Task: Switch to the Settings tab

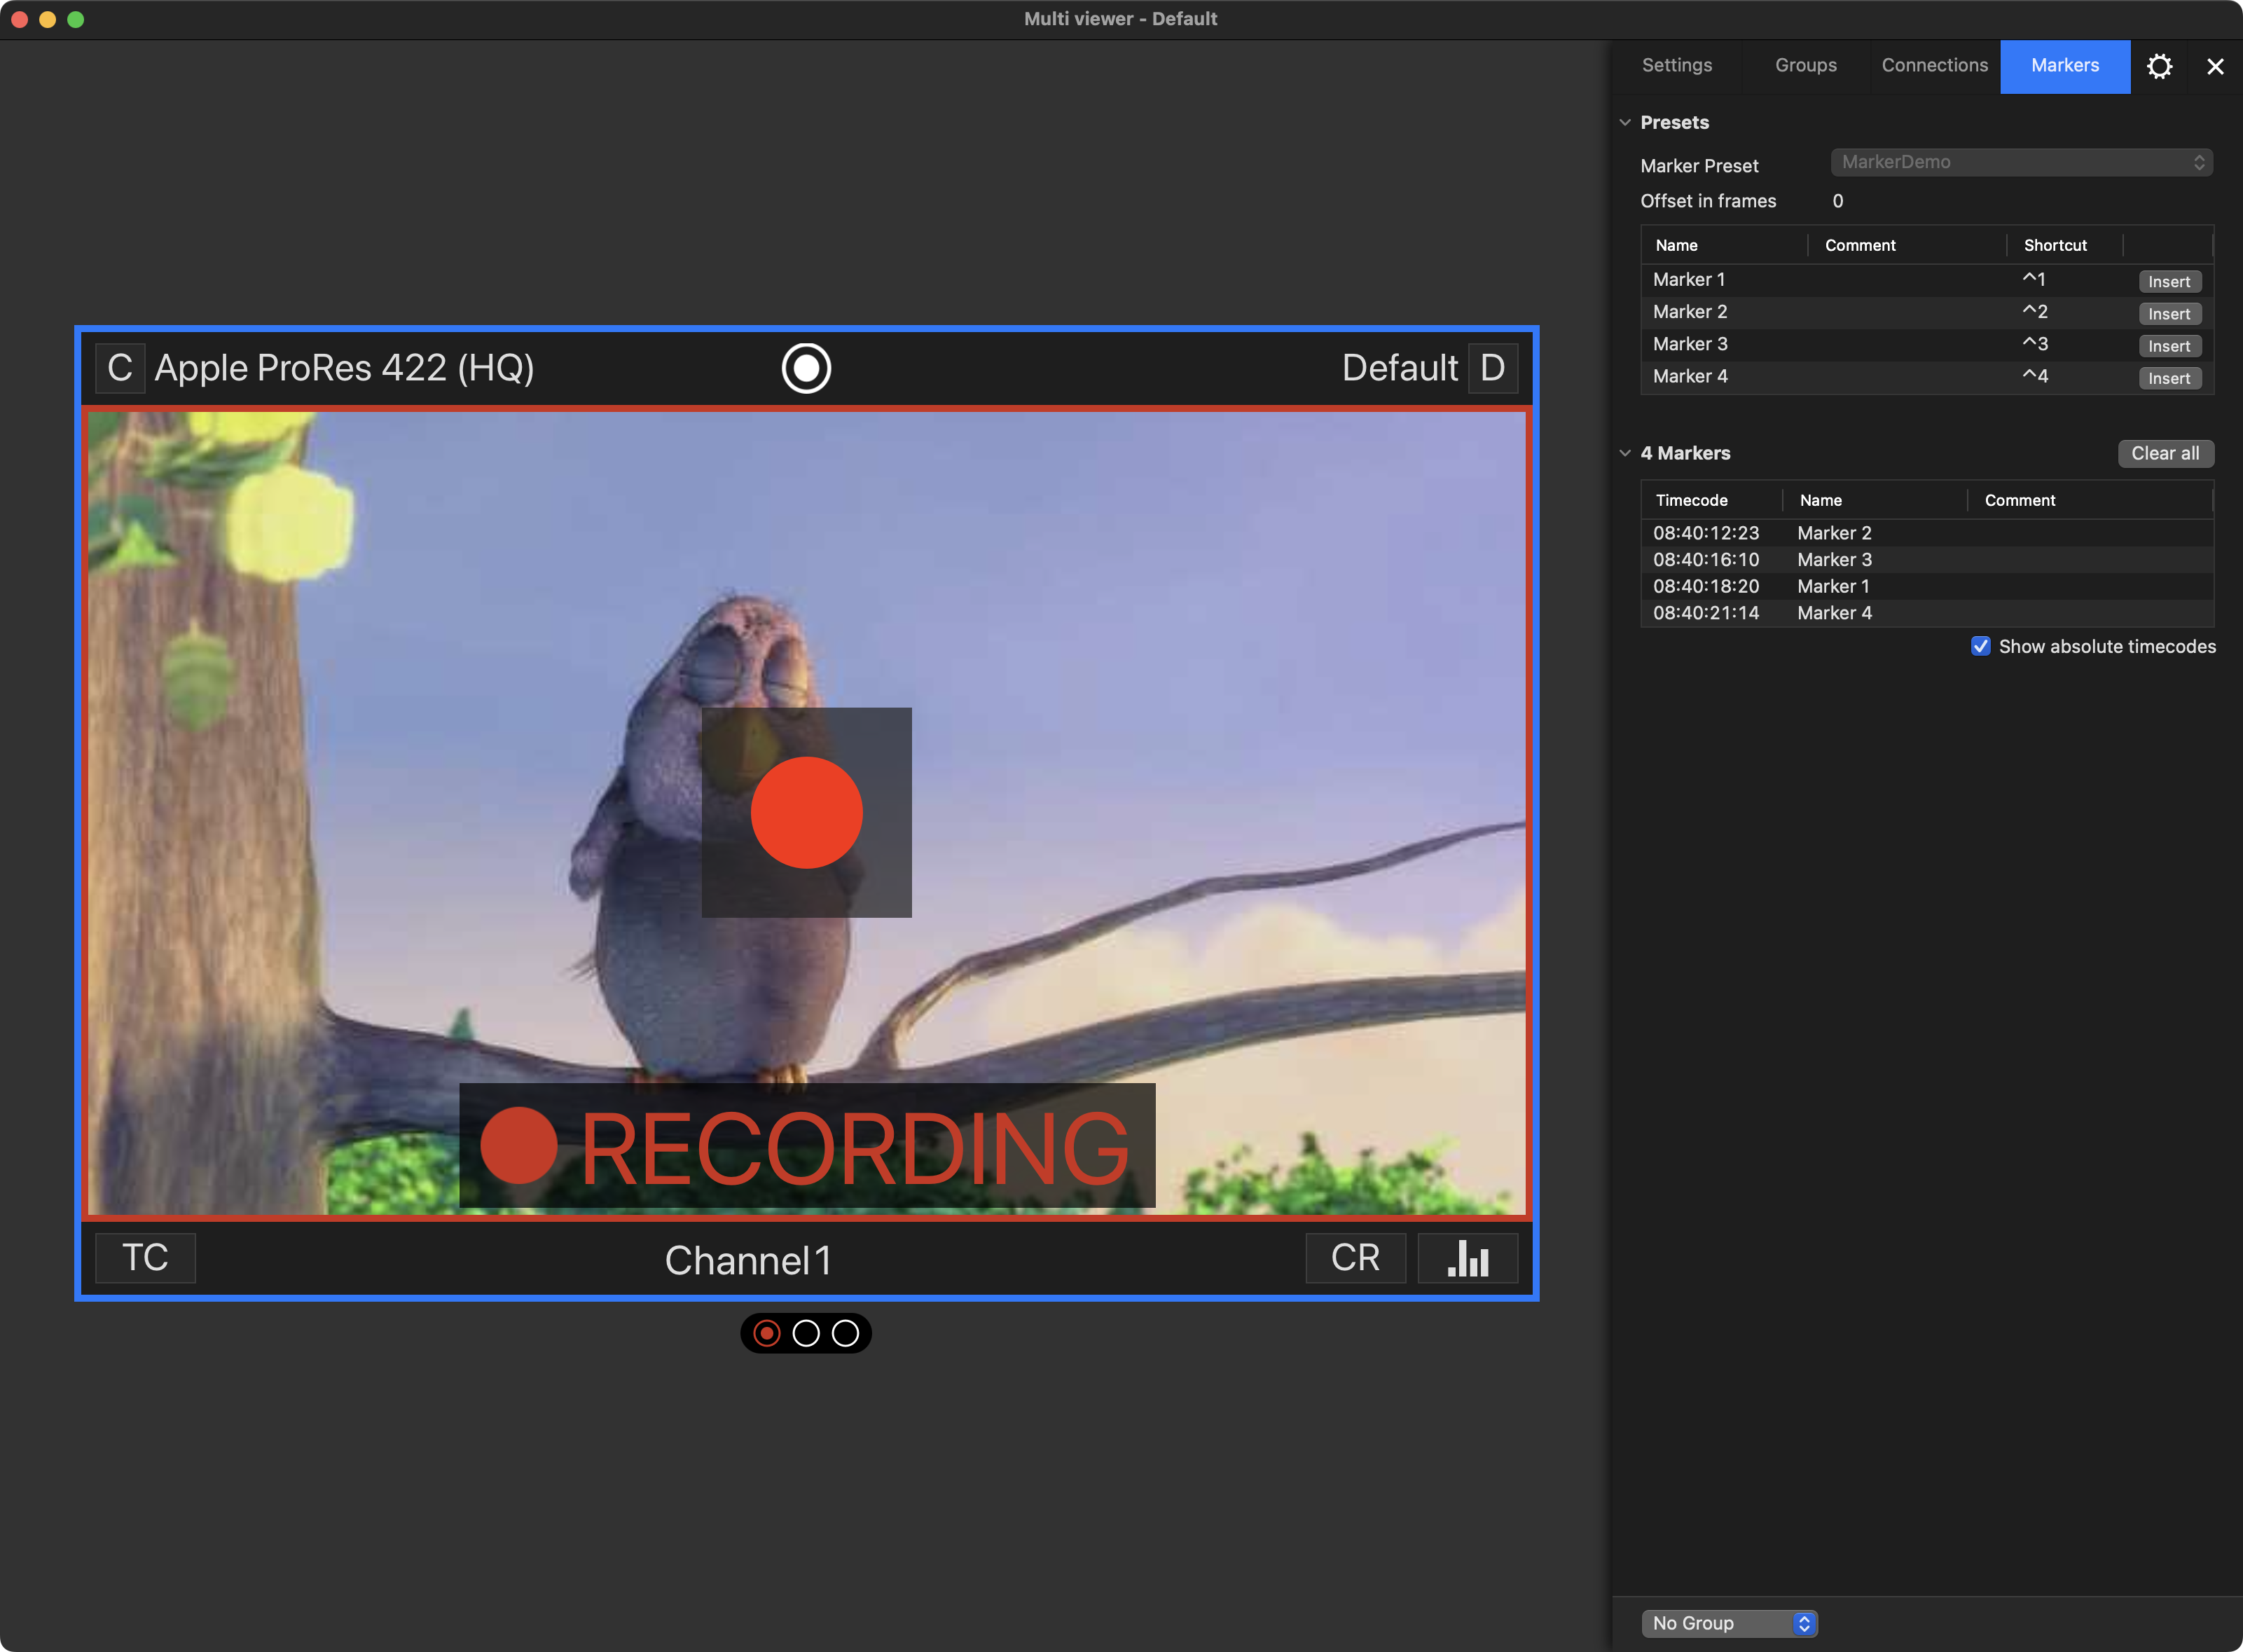Action: click(1677, 65)
